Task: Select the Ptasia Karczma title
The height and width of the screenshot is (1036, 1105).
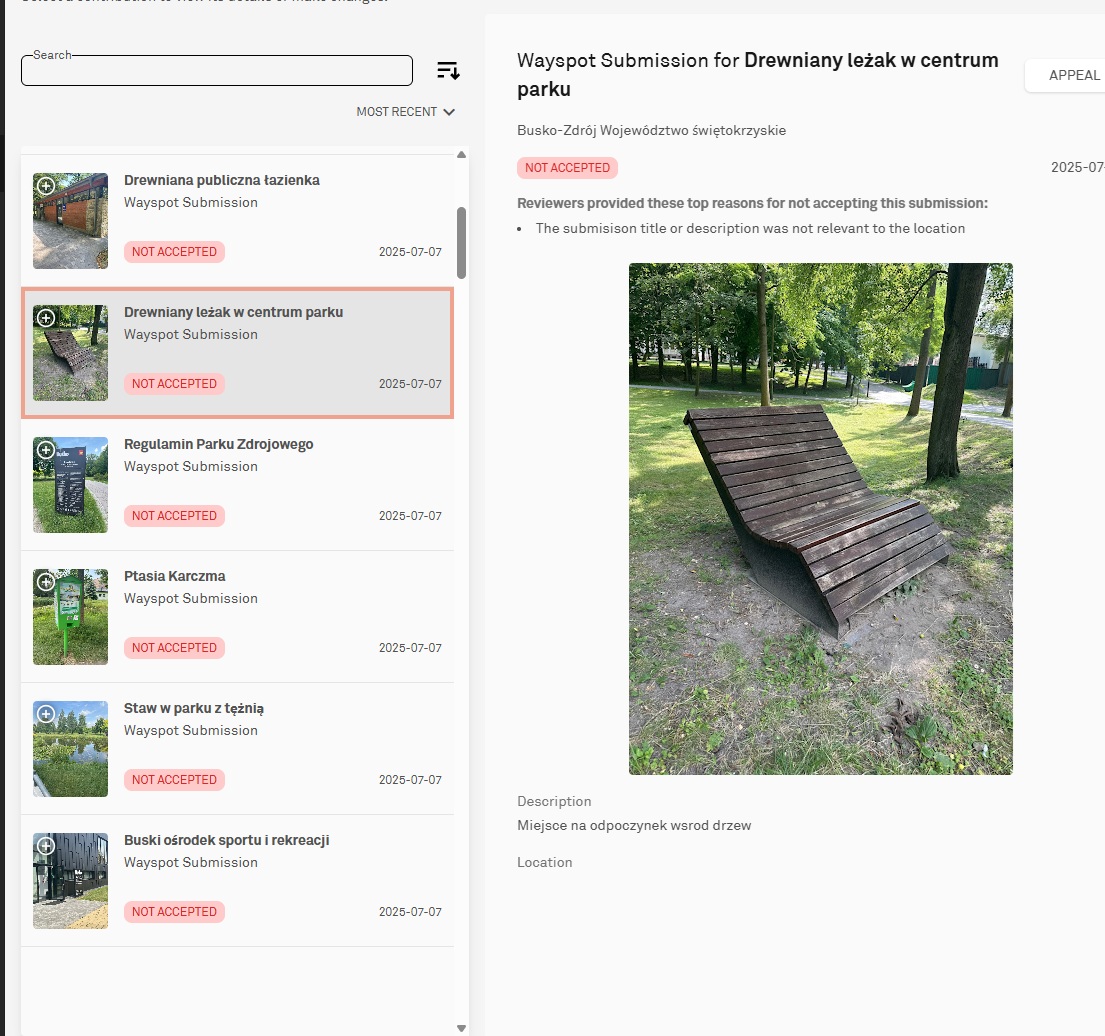Action: click(175, 576)
